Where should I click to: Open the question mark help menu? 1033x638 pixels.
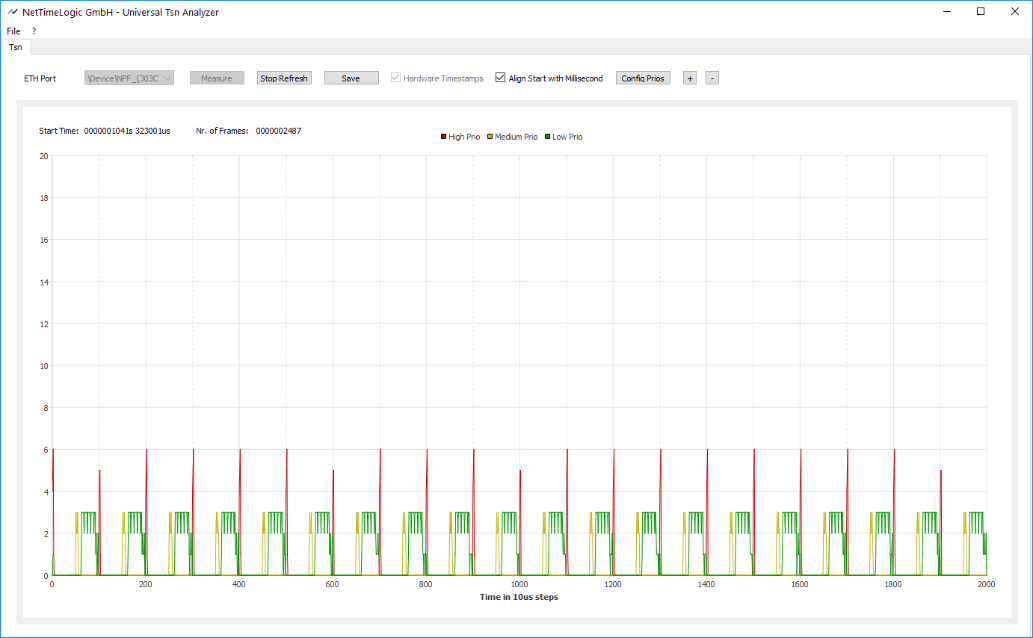coord(34,31)
